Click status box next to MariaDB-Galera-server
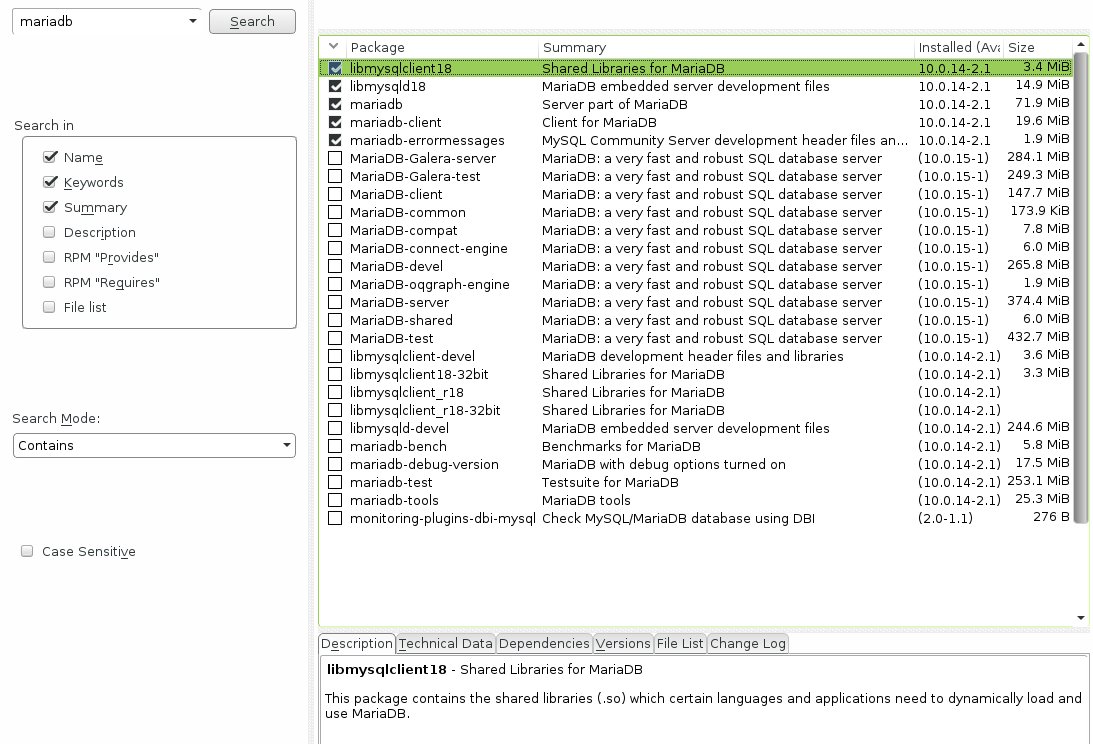 334,158
